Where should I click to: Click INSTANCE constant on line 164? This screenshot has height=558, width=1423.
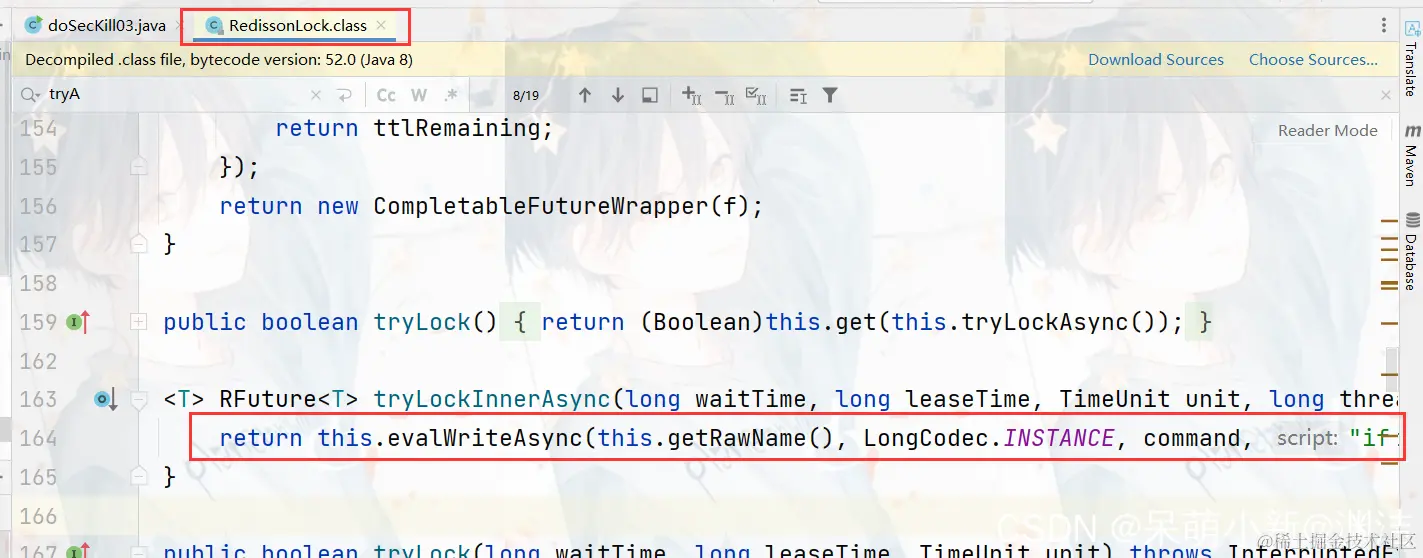coord(1059,438)
